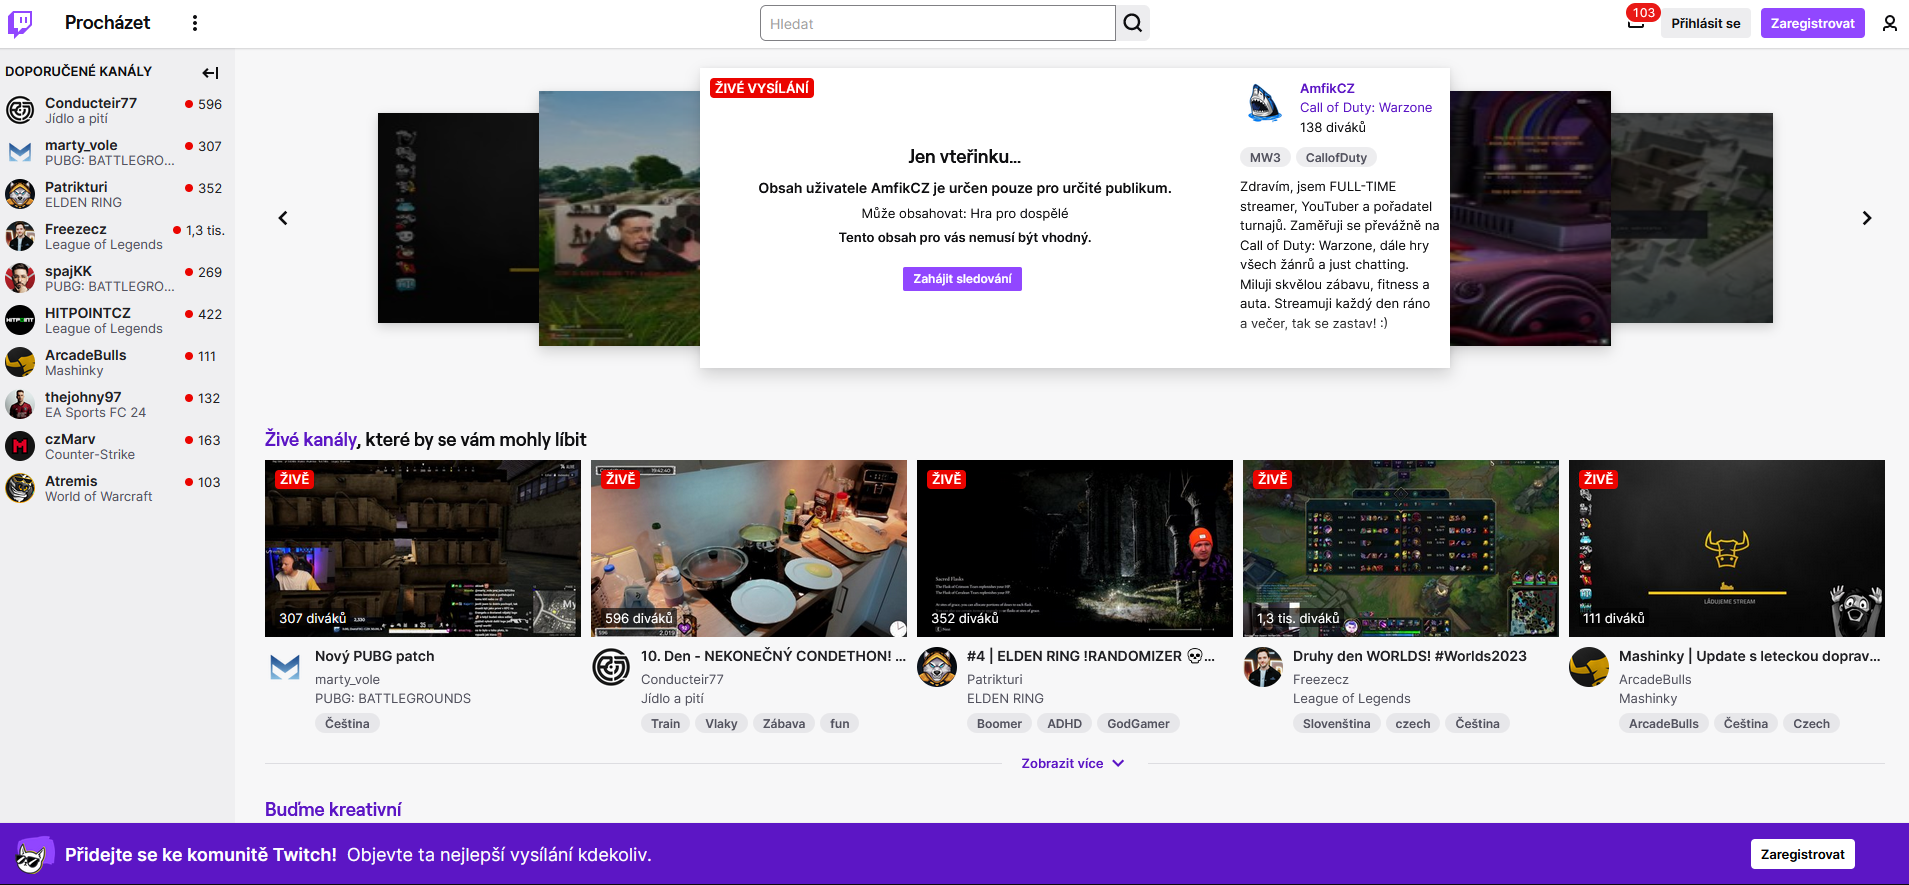Open Patrikturi avatar in sidebar

pyautogui.click(x=20, y=194)
